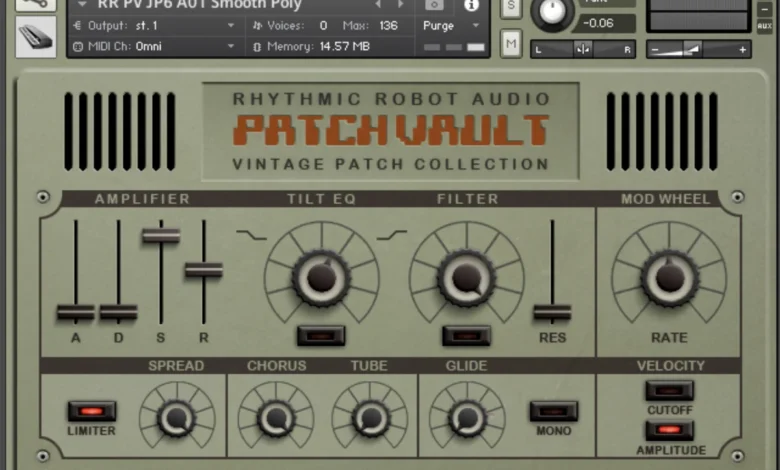This screenshot has height=470, width=780.
Task: Click the RES slider handle
Action: click(x=552, y=312)
